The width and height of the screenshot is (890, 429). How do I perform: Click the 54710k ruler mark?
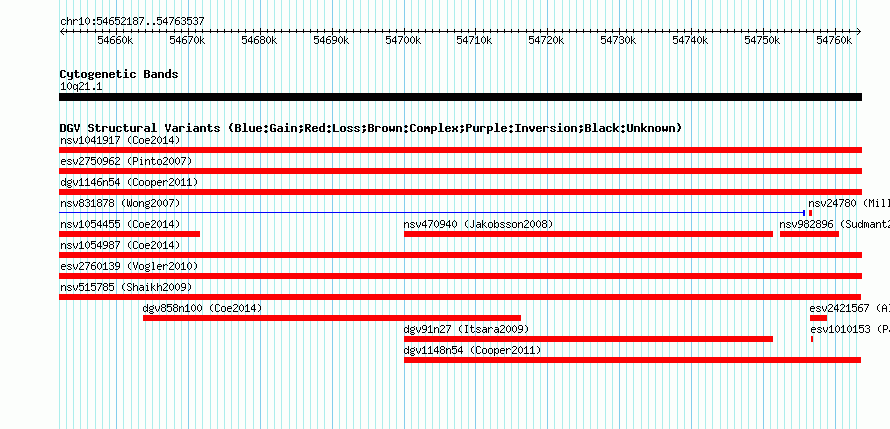475,40
